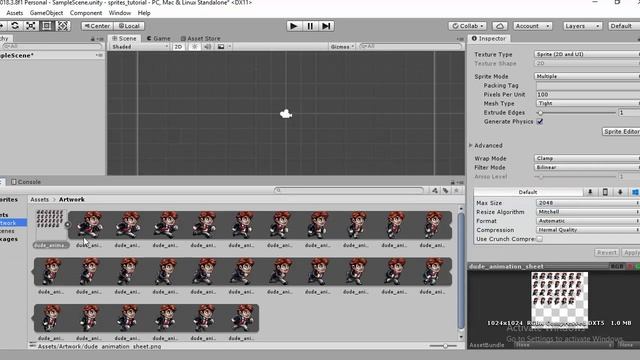Image resolution: width=640 pixels, height=360 pixels.
Task: Toggle 2D view mode in Scene
Action: click(x=178, y=47)
